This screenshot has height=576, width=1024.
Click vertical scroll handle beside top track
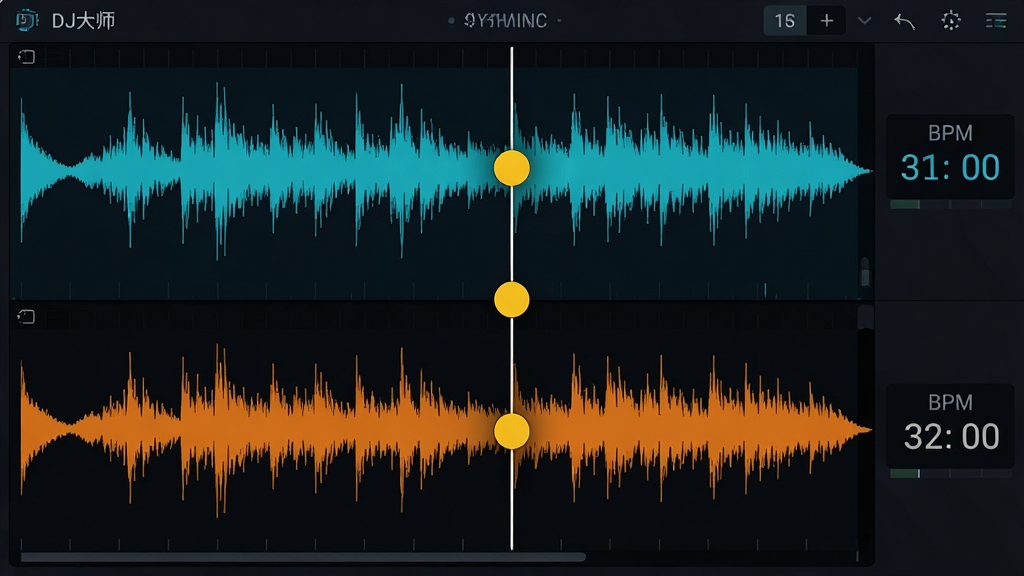(x=865, y=272)
